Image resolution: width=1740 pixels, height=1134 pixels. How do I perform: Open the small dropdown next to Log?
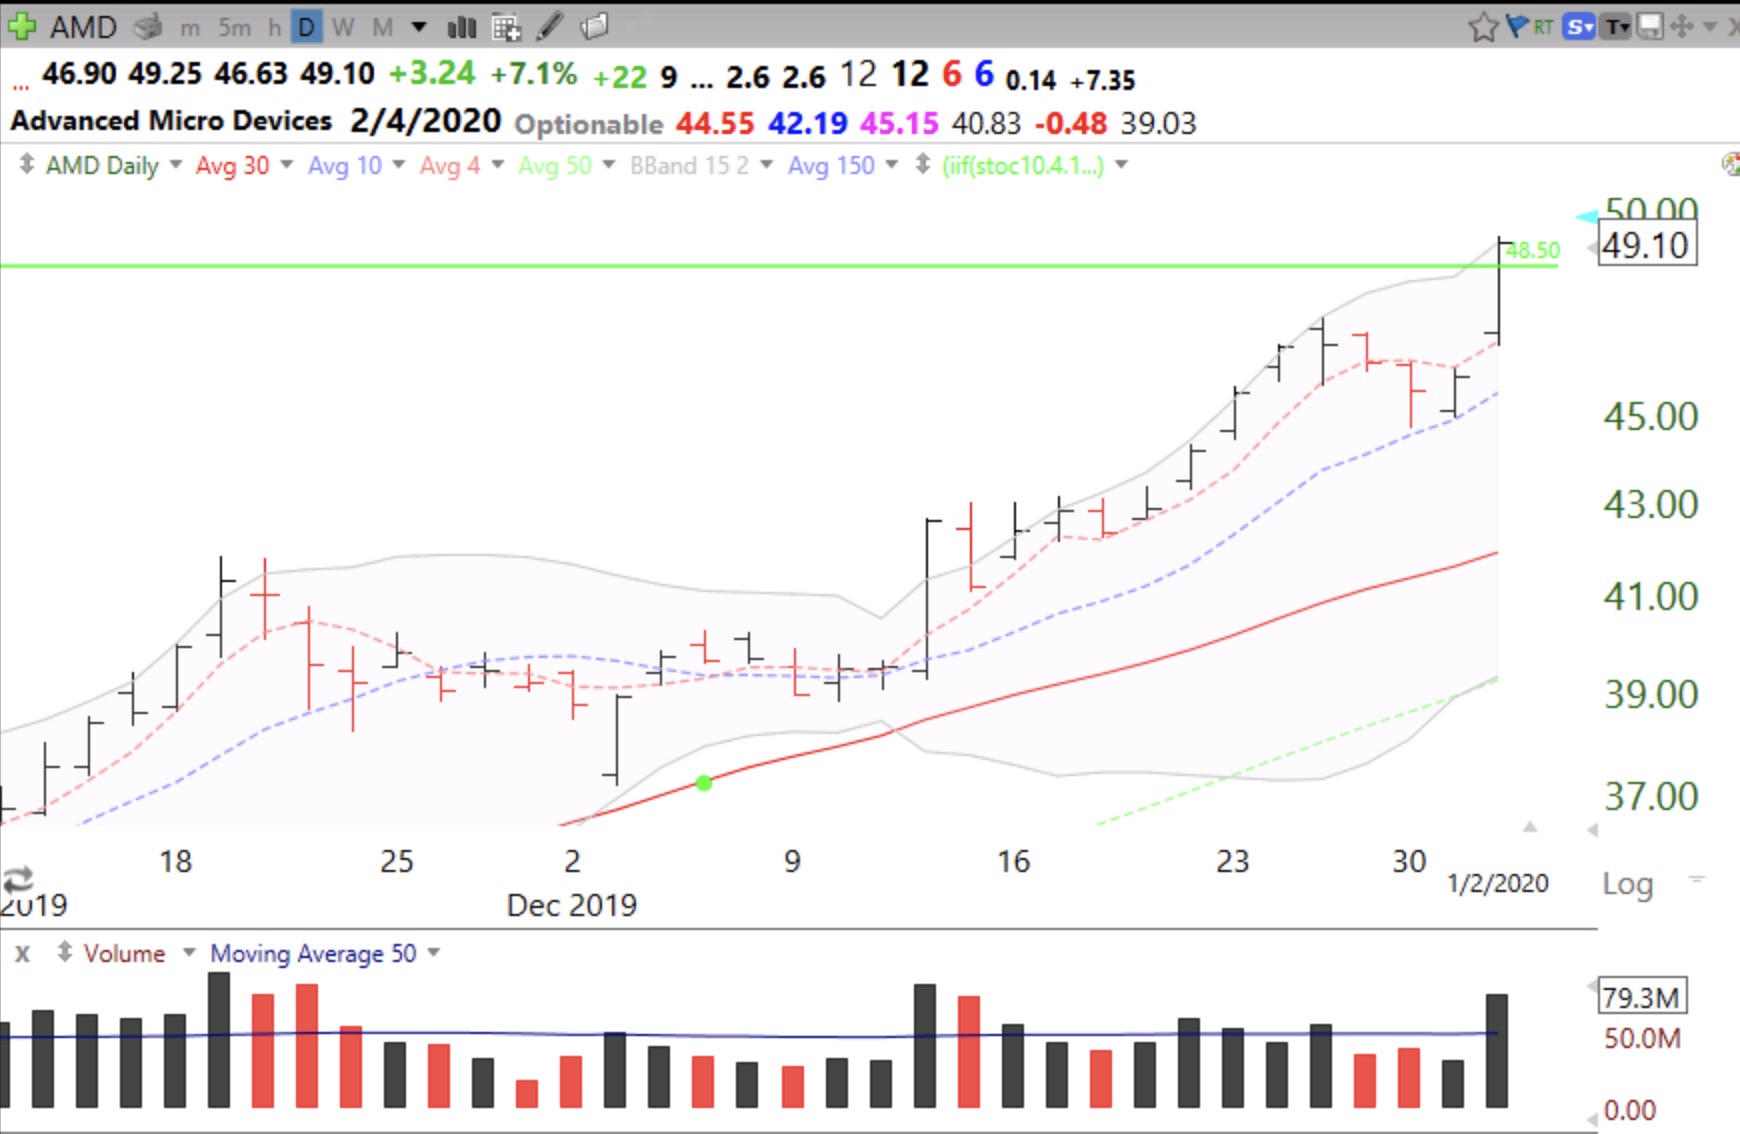(1696, 879)
